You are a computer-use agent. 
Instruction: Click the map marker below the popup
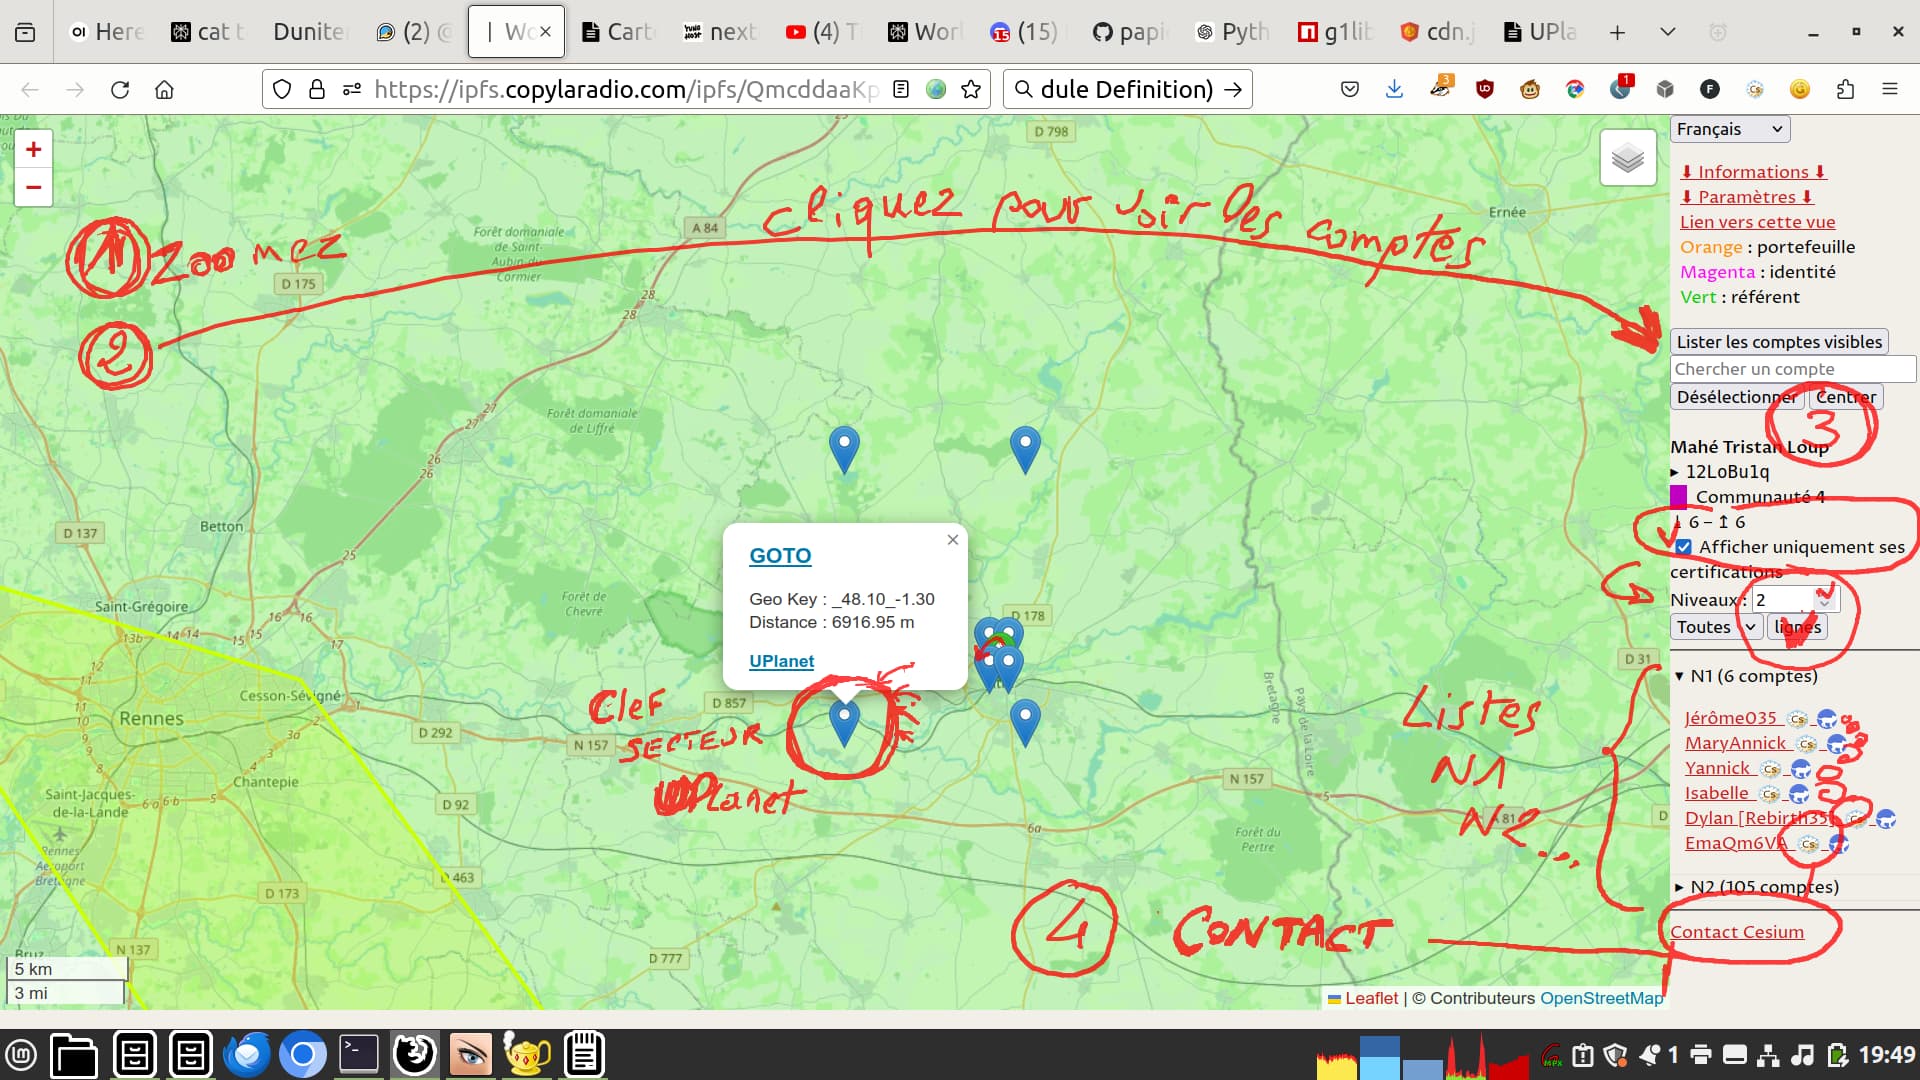(845, 723)
